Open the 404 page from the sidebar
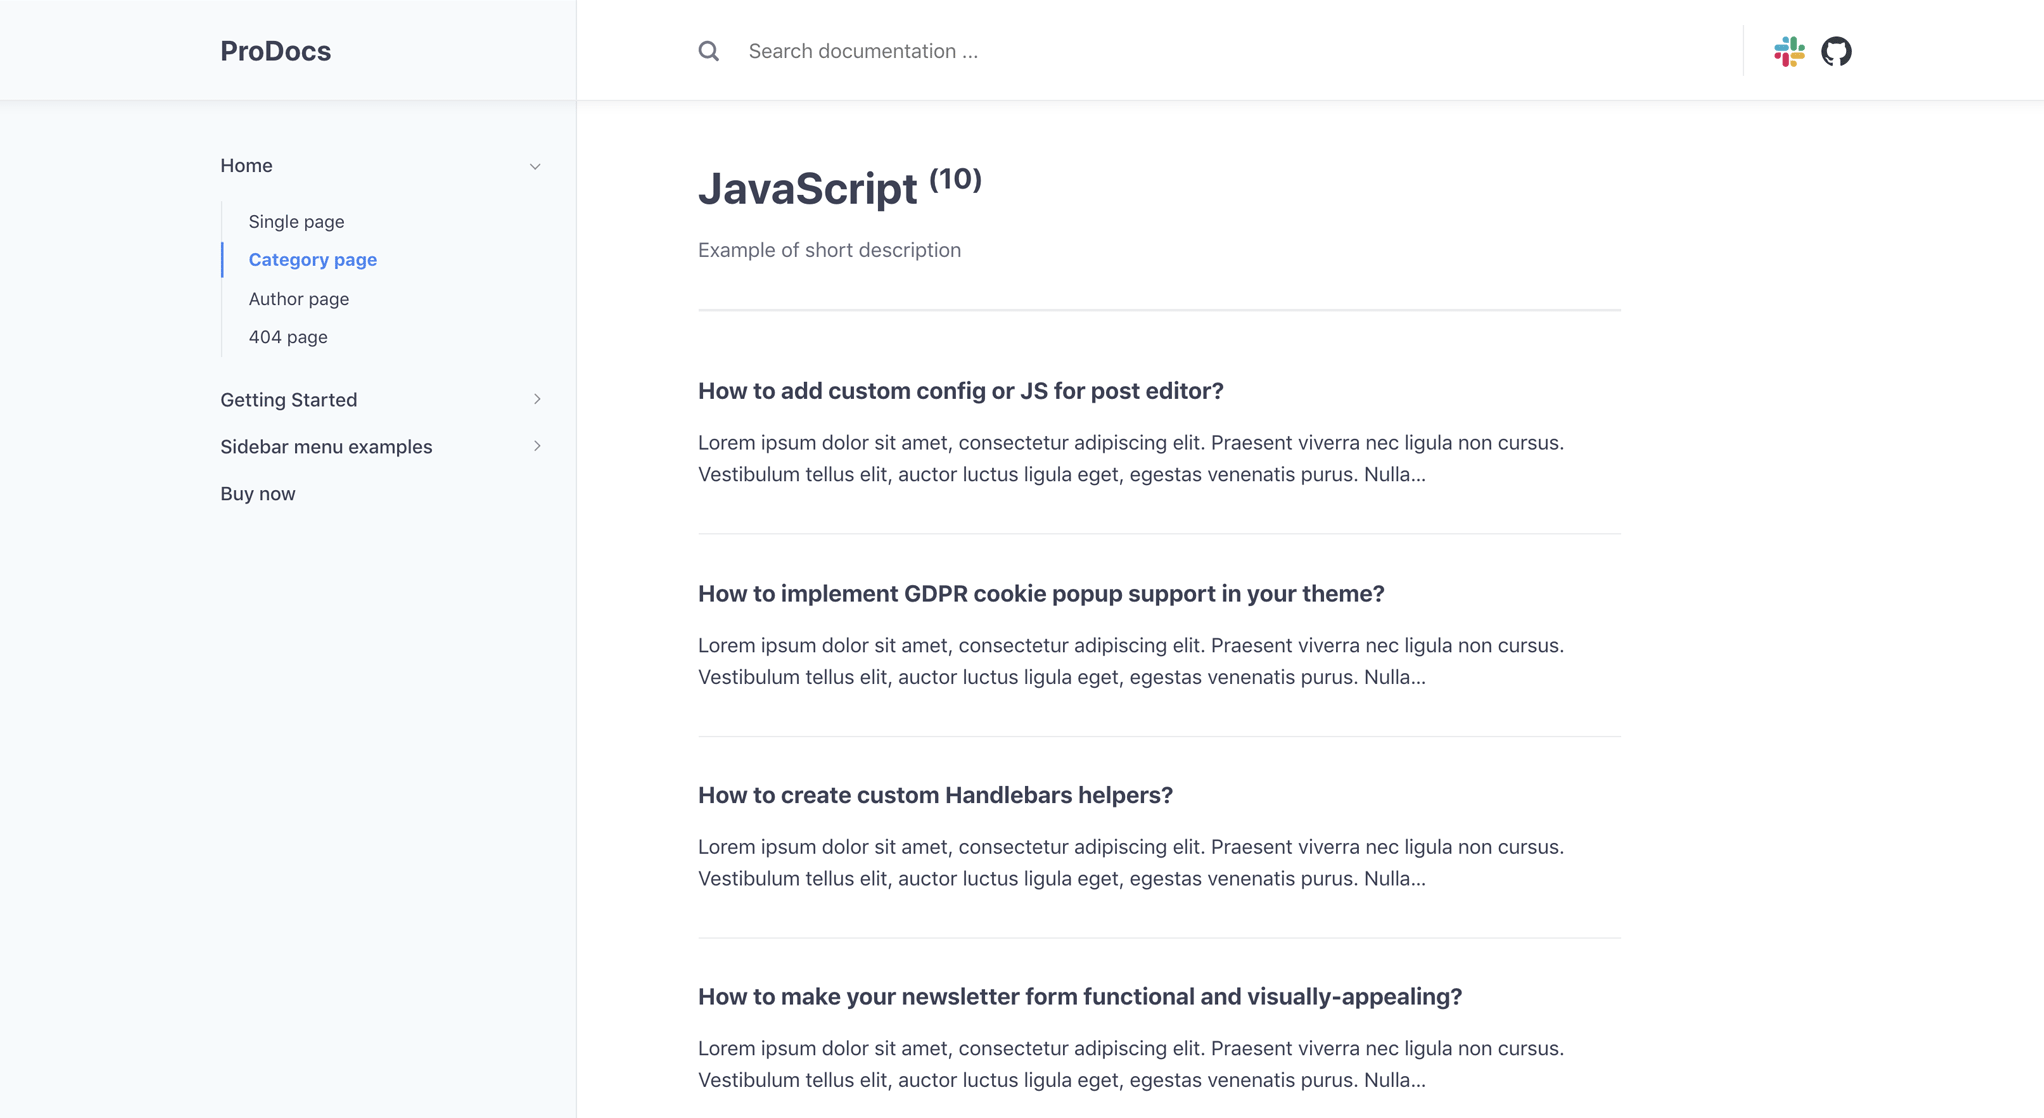The height and width of the screenshot is (1118, 2044). tap(287, 337)
